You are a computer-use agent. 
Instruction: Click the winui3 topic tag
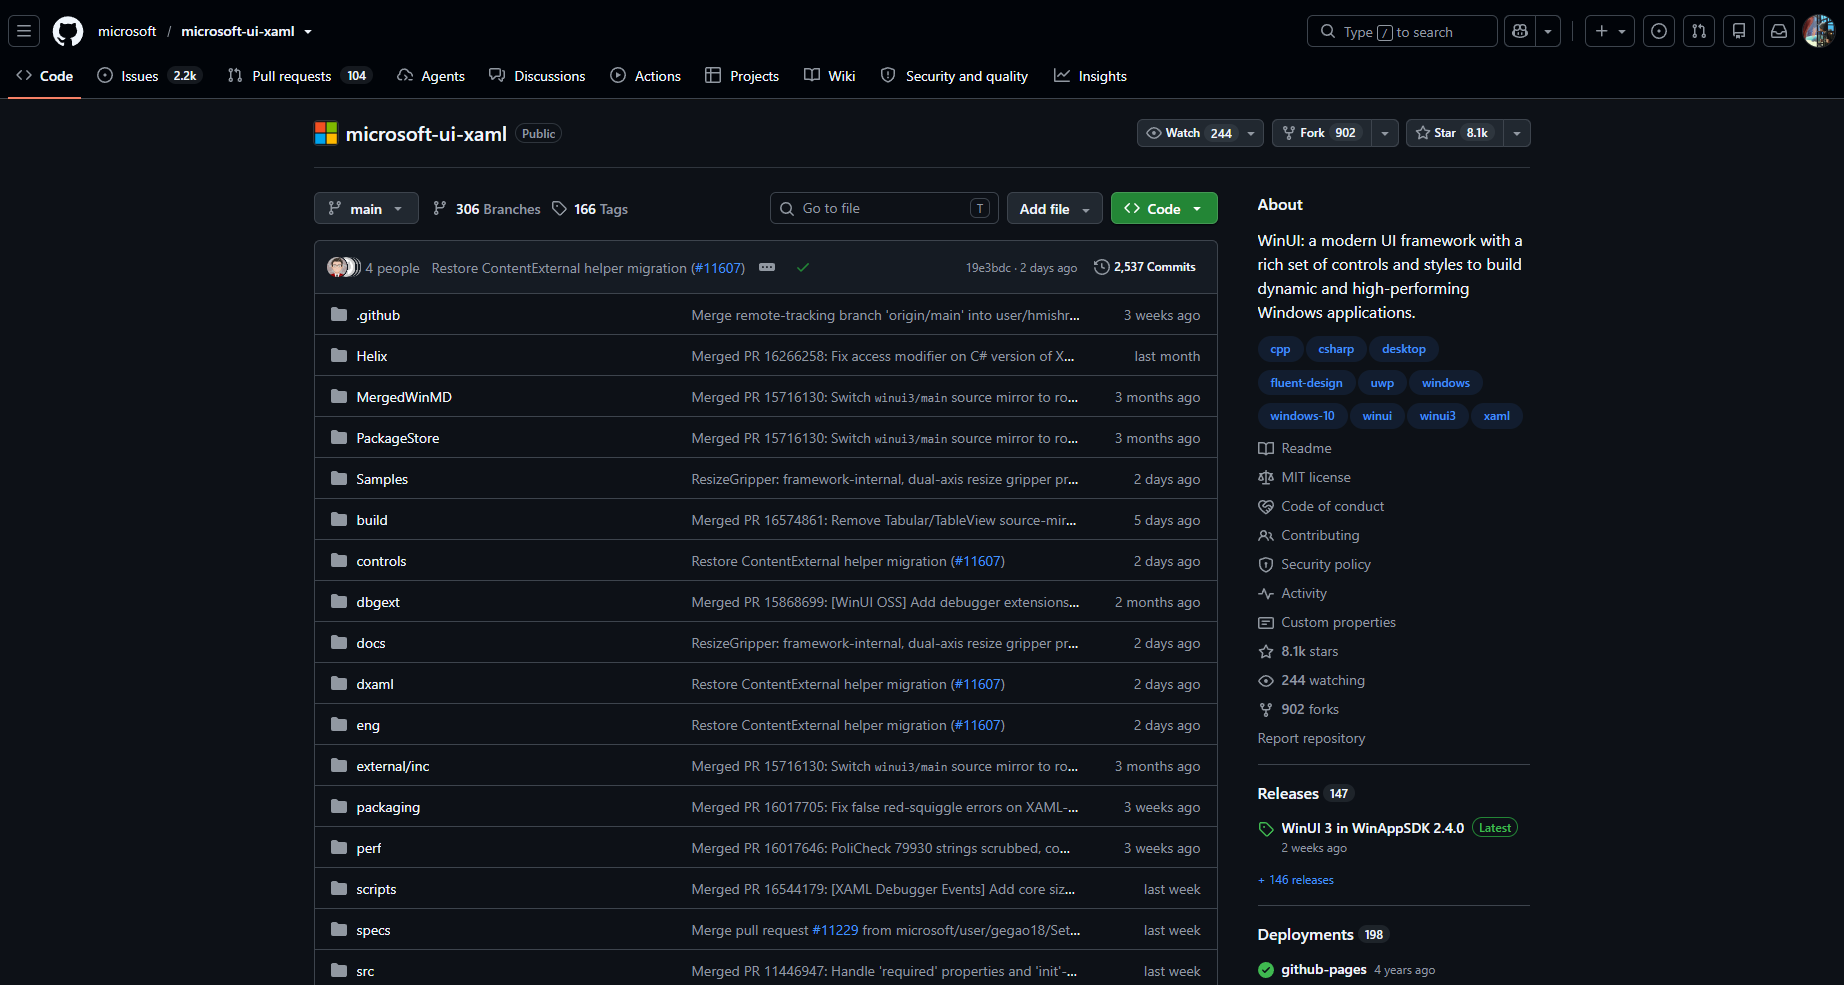click(x=1438, y=416)
